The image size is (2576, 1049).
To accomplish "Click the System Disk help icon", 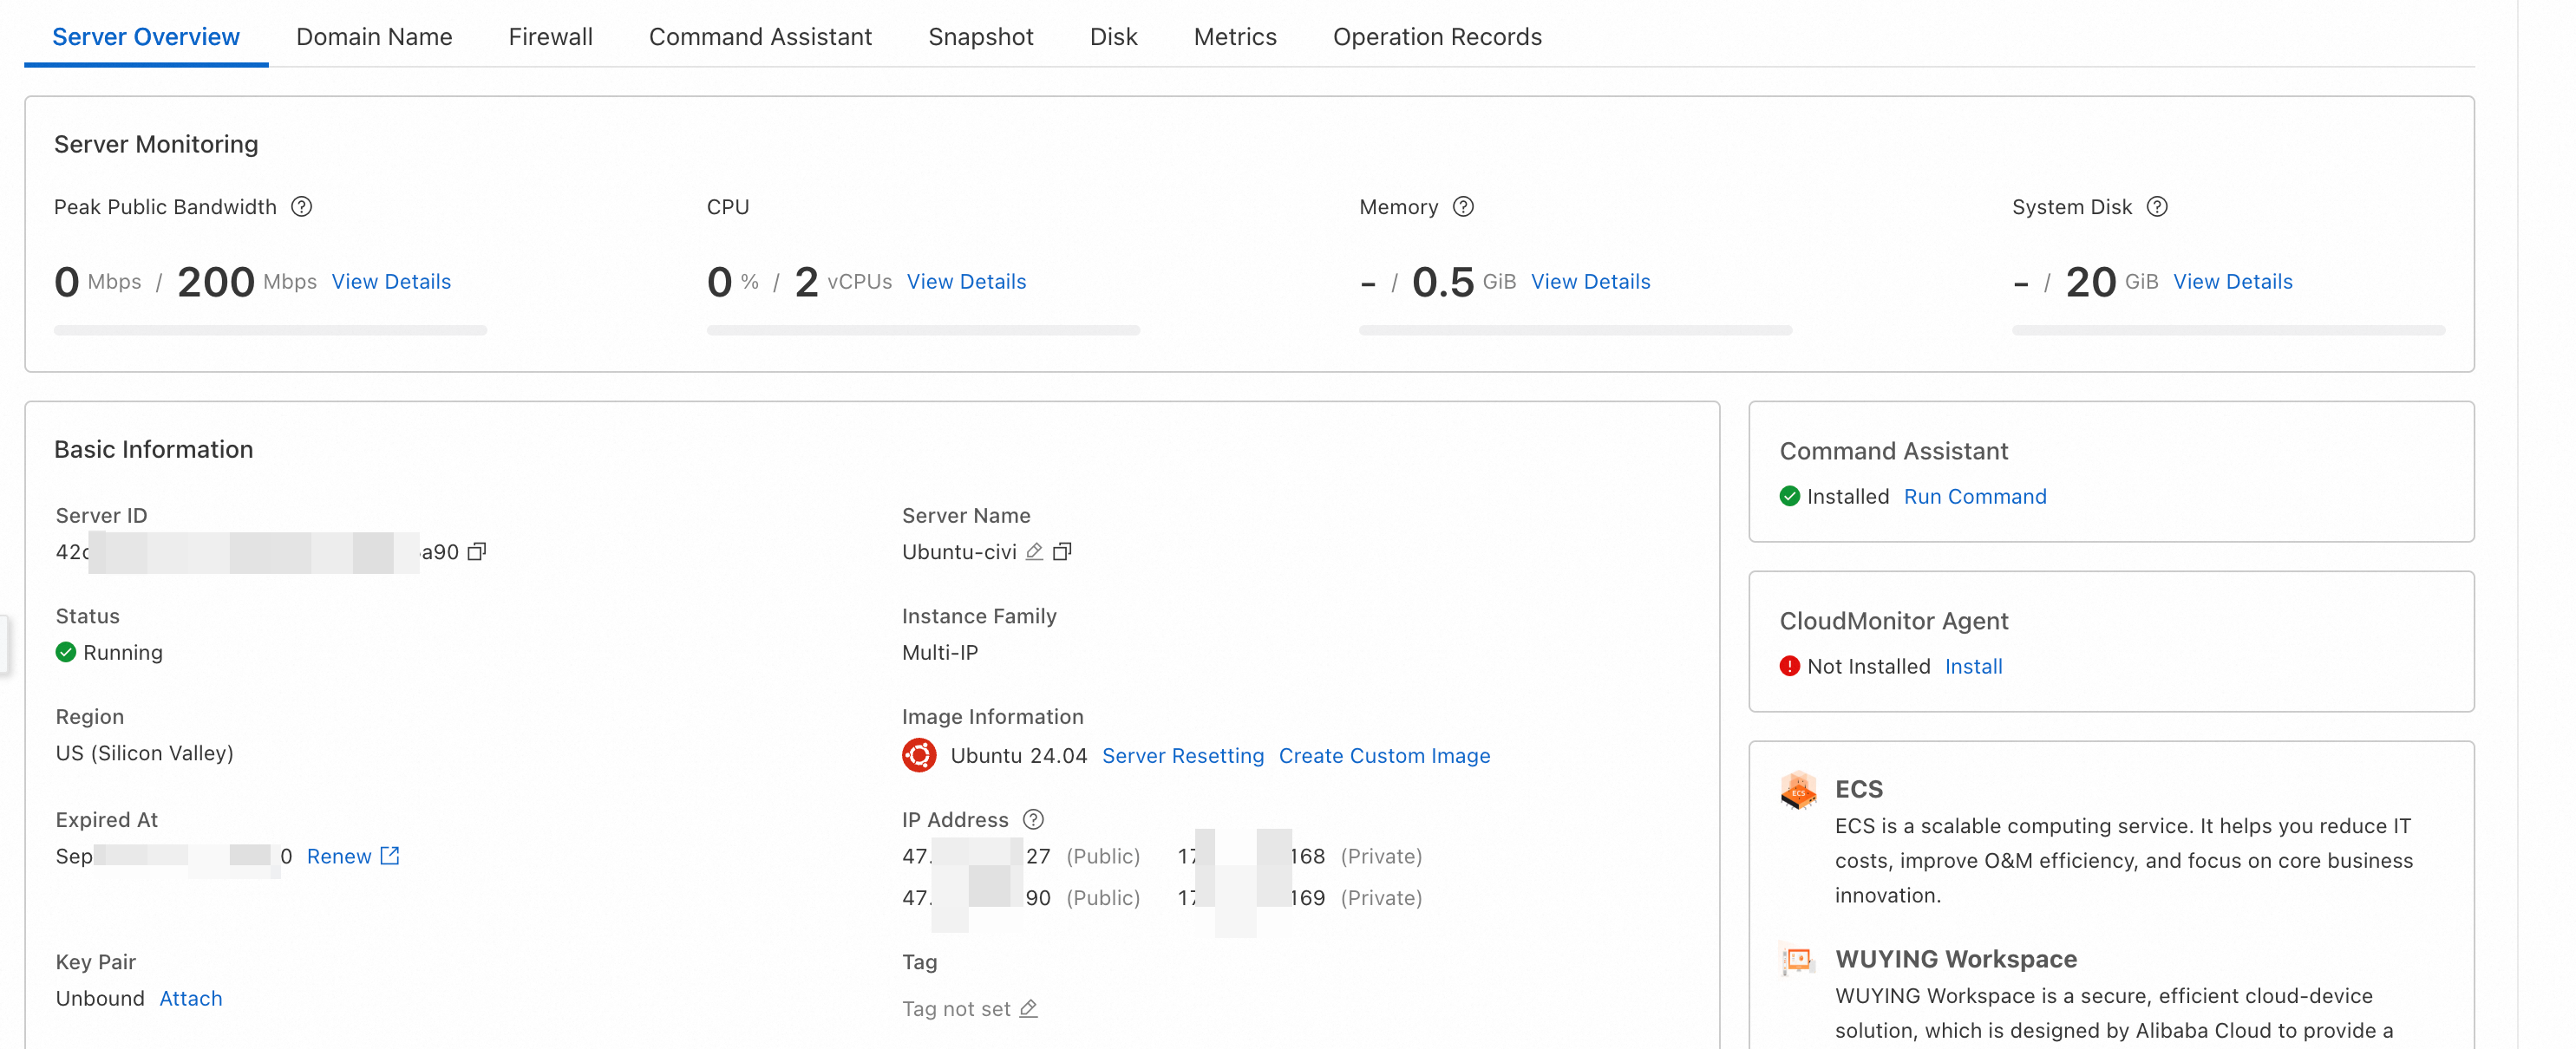I will (x=2157, y=206).
